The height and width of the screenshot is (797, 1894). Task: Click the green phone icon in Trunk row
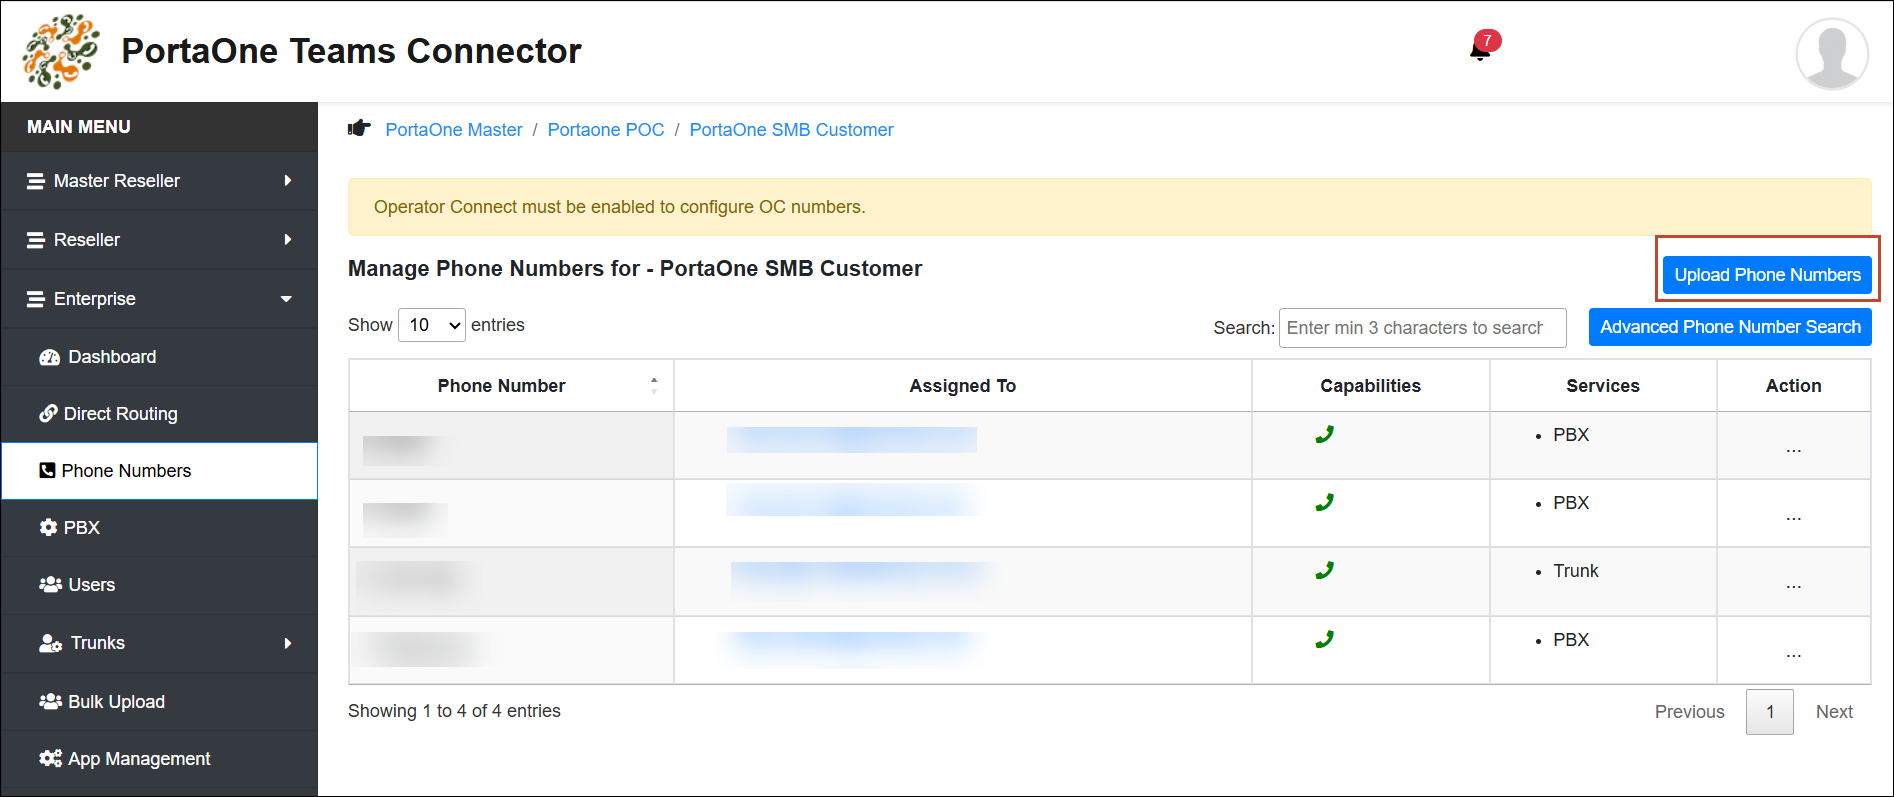[1325, 570]
